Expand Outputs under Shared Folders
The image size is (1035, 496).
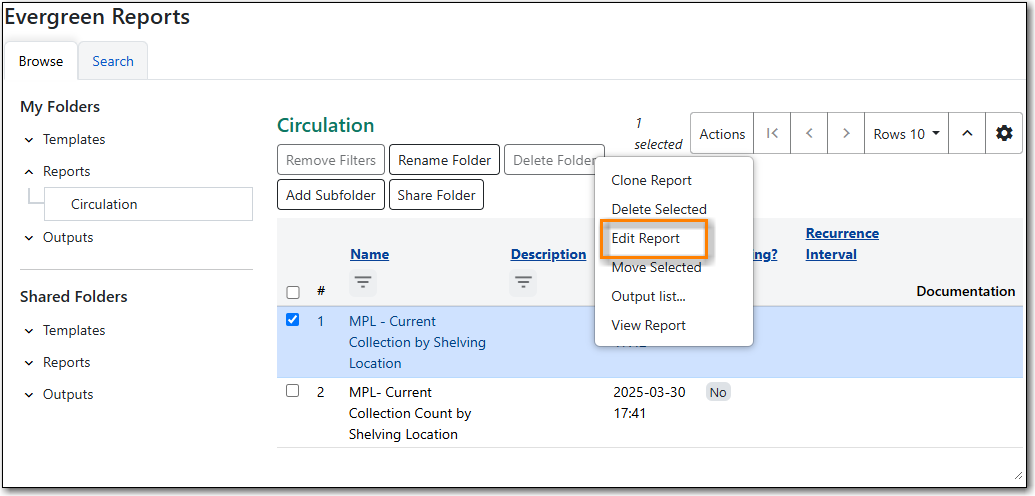click(59, 394)
